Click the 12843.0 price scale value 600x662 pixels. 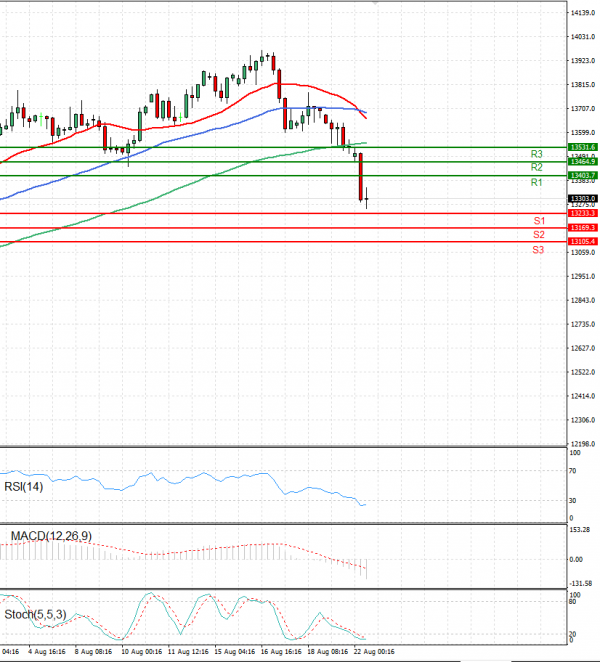point(583,300)
